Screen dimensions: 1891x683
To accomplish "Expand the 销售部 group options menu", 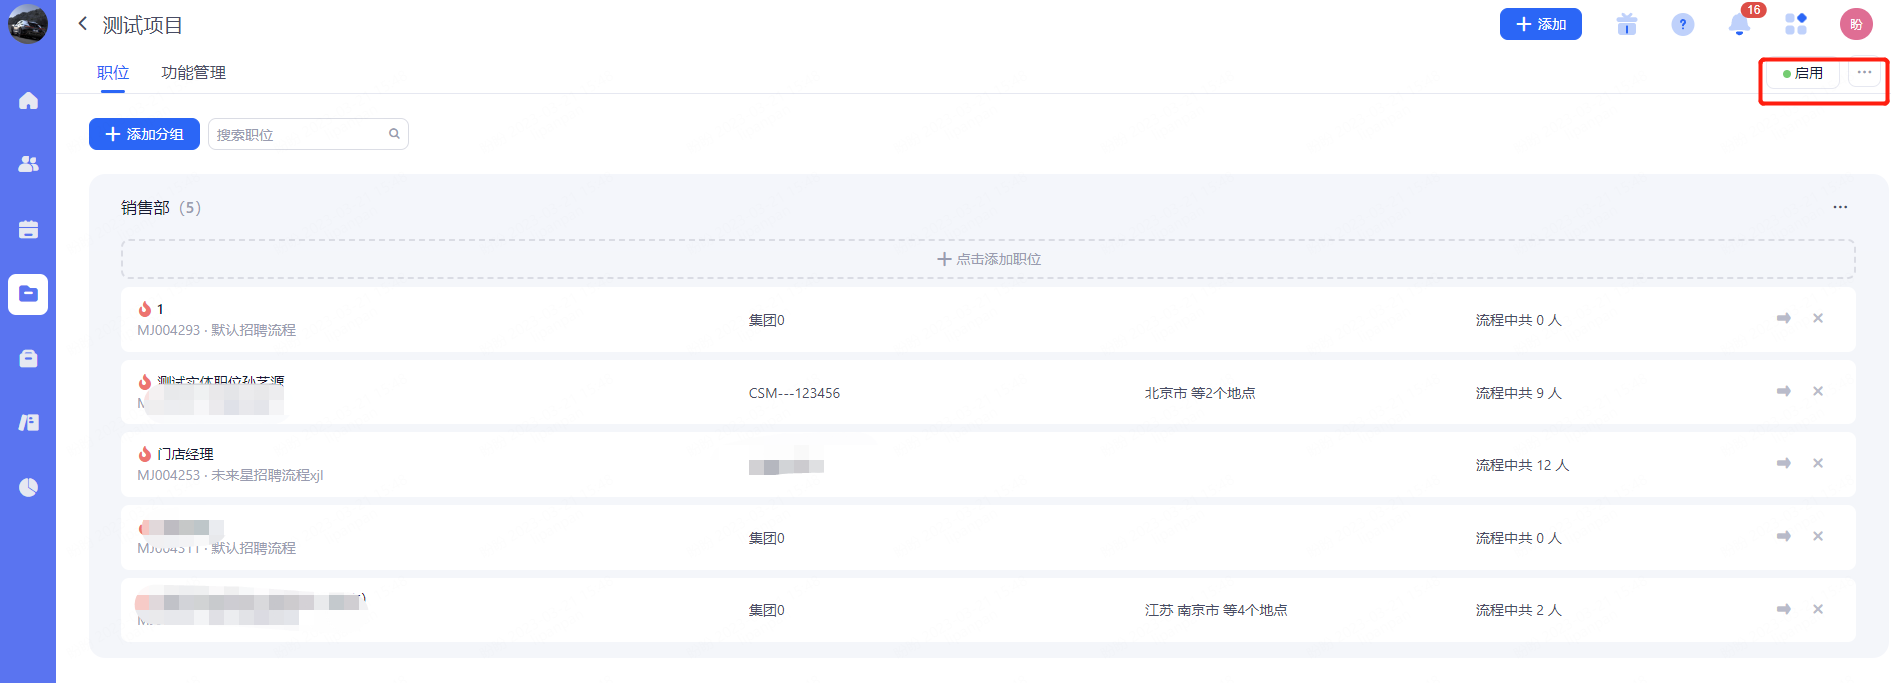I will point(1840,207).
